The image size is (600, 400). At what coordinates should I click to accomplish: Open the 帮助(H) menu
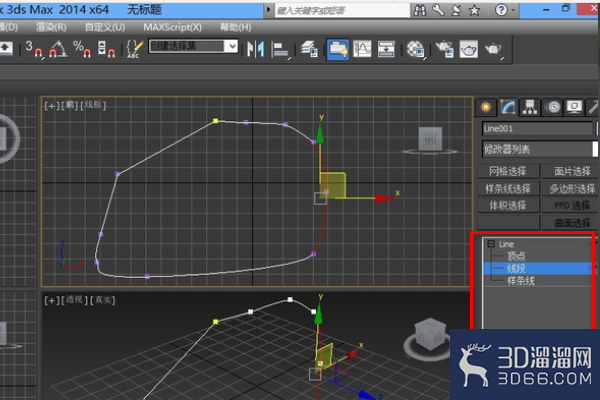[236, 27]
